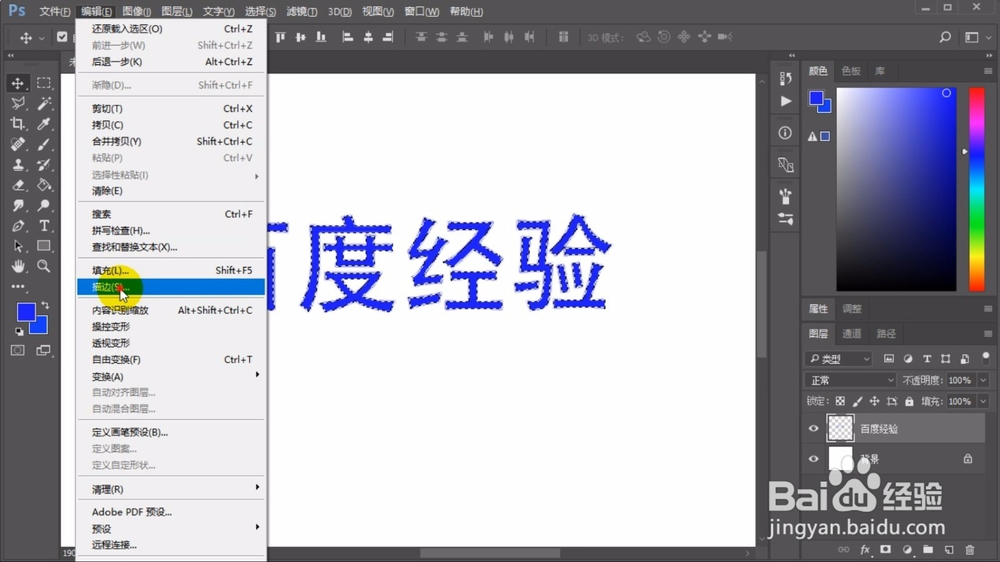
Task: Select the Crop tool
Action: tap(17, 124)
